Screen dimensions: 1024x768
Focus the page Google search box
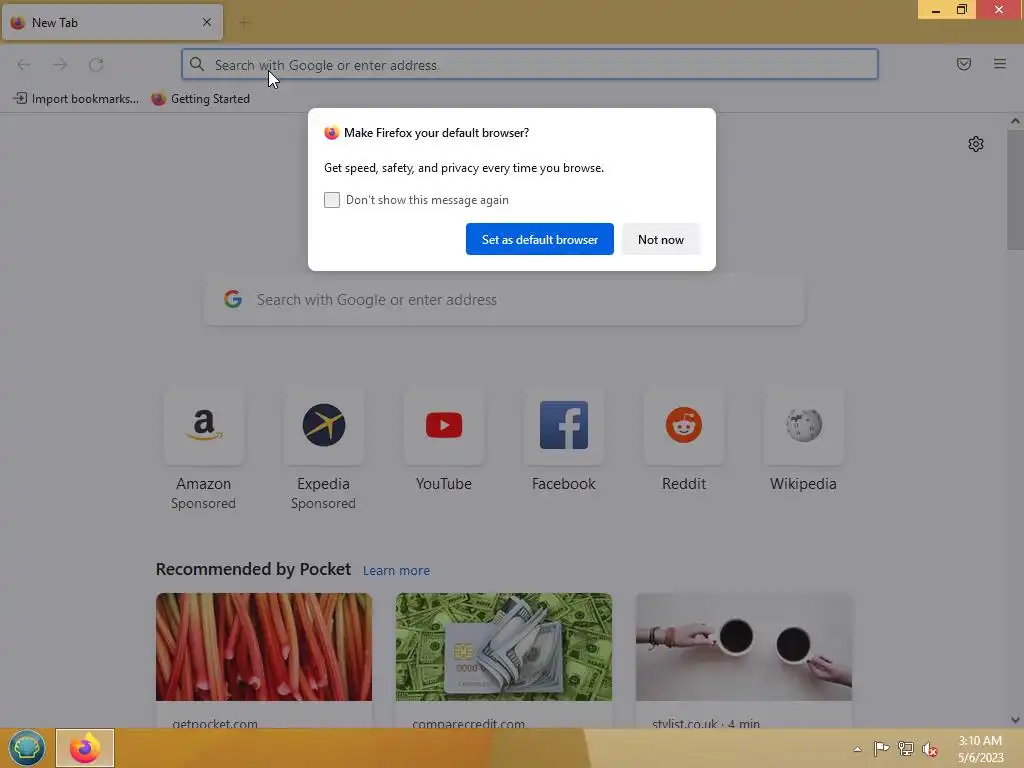tap(504, 299)
